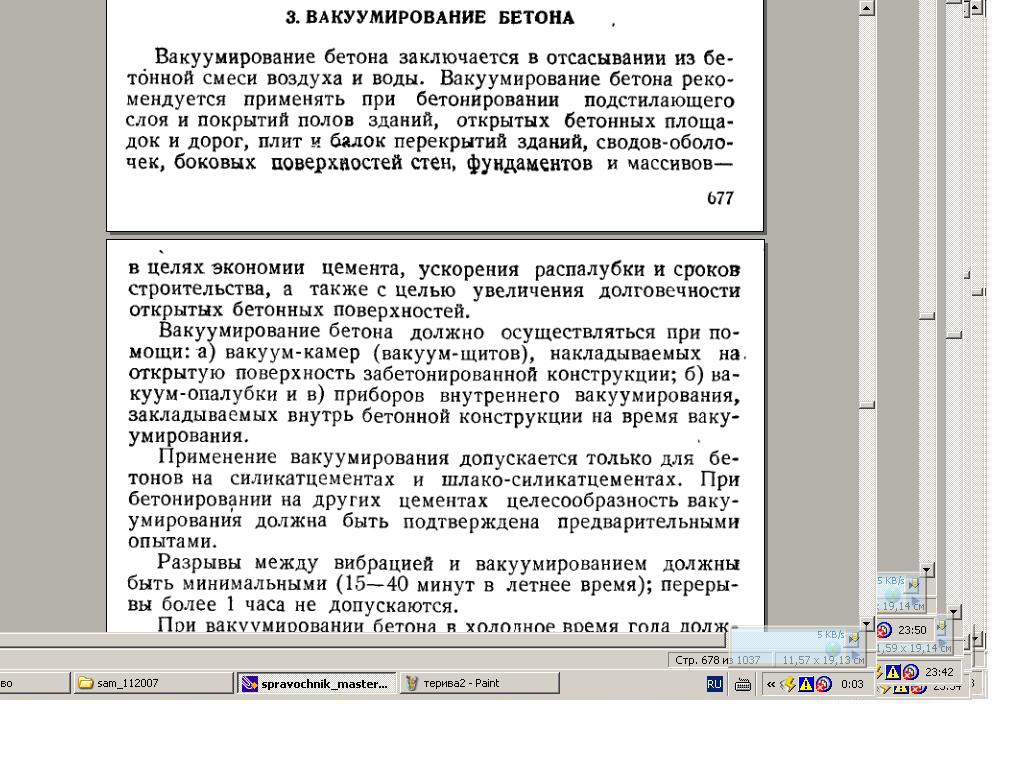Click the 0:03 system clock
This screenshot has height=768, width=1024.
pos(852,684)
